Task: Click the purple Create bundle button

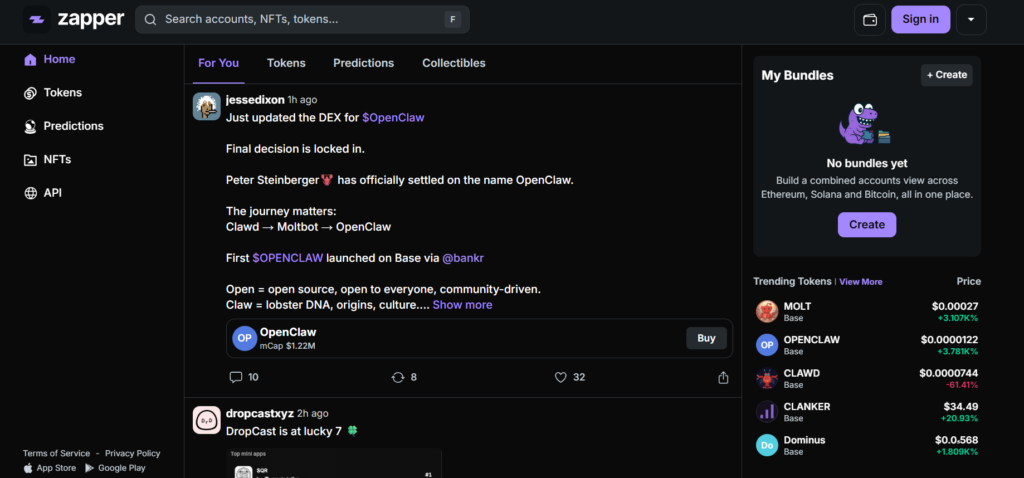Action: (x=867, y=225)
